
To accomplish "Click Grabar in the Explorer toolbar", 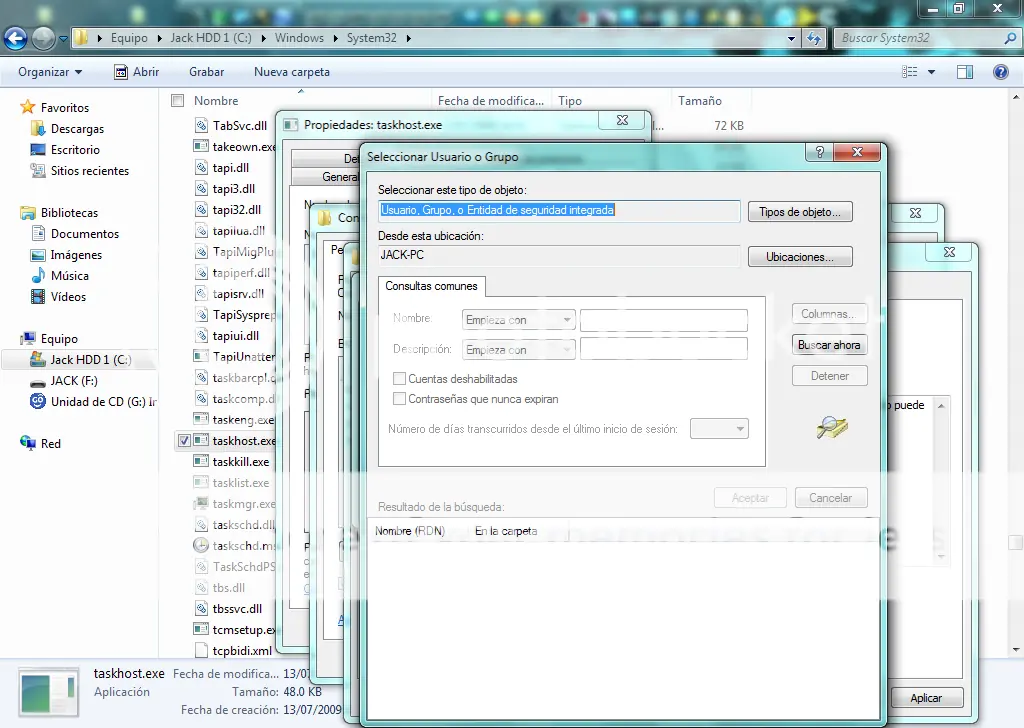I will click(x=206, y=72).
